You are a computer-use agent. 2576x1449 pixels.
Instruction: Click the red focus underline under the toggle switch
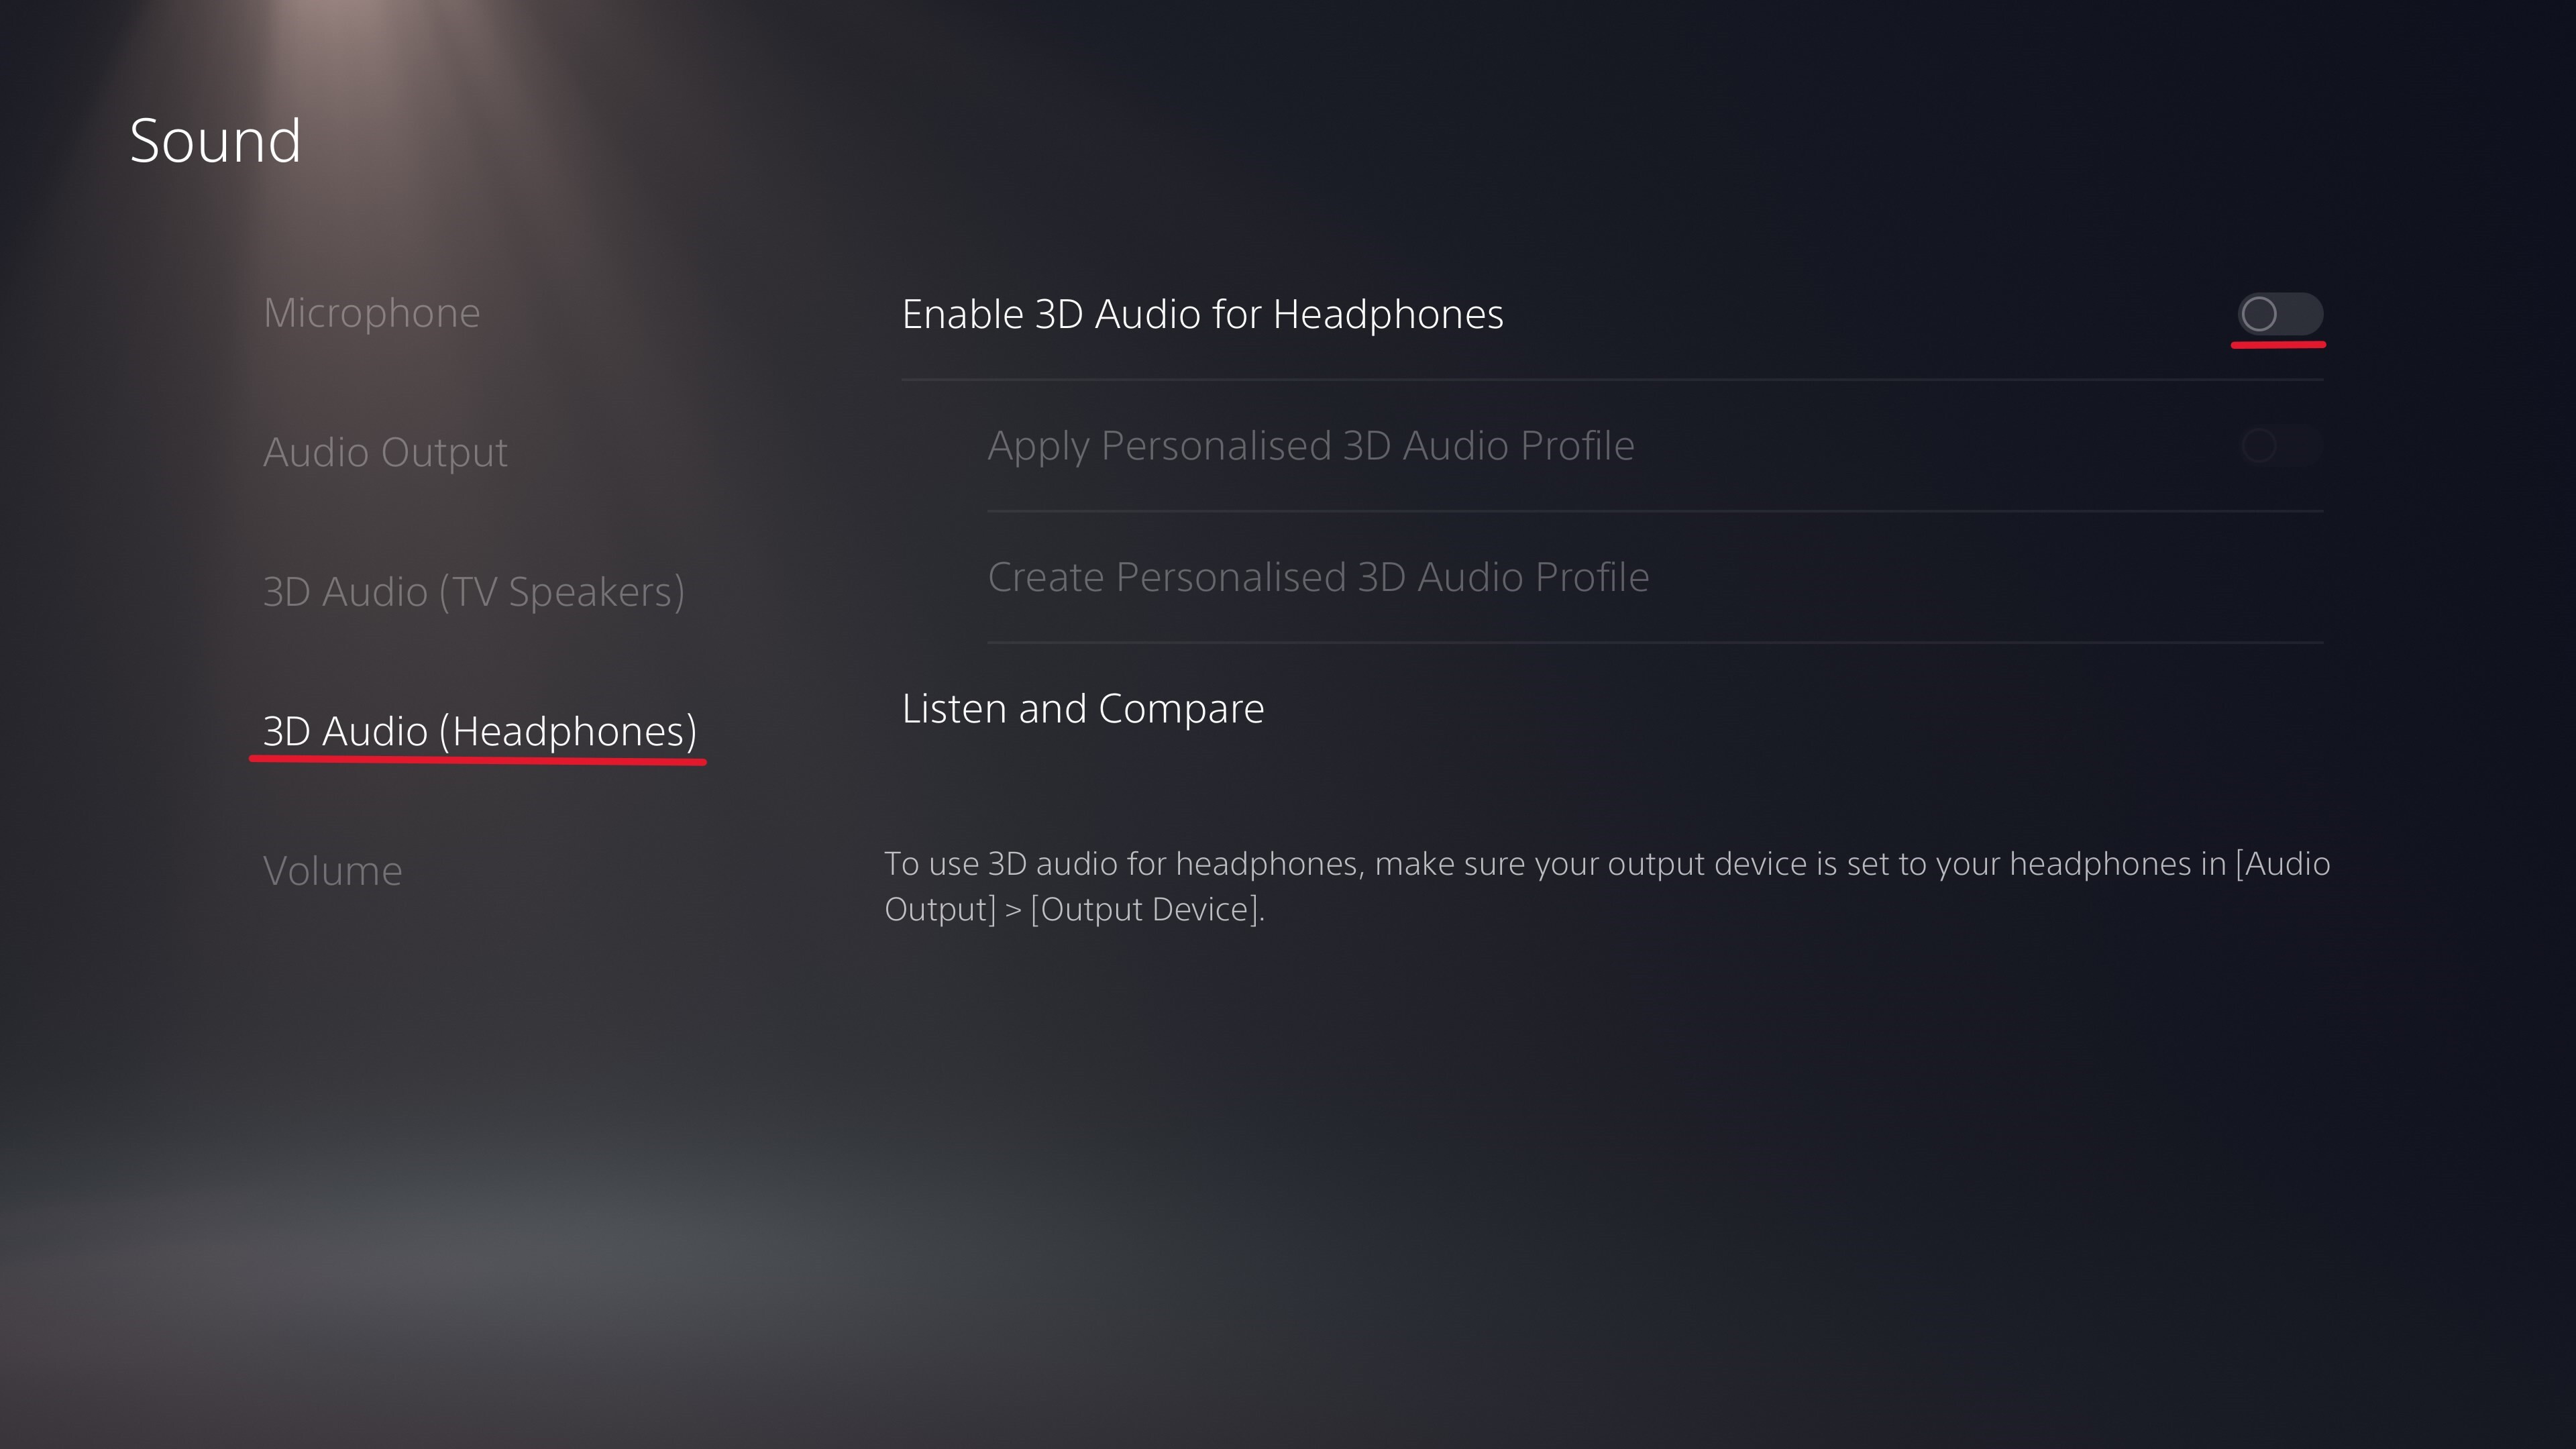tap(2278, 345)
